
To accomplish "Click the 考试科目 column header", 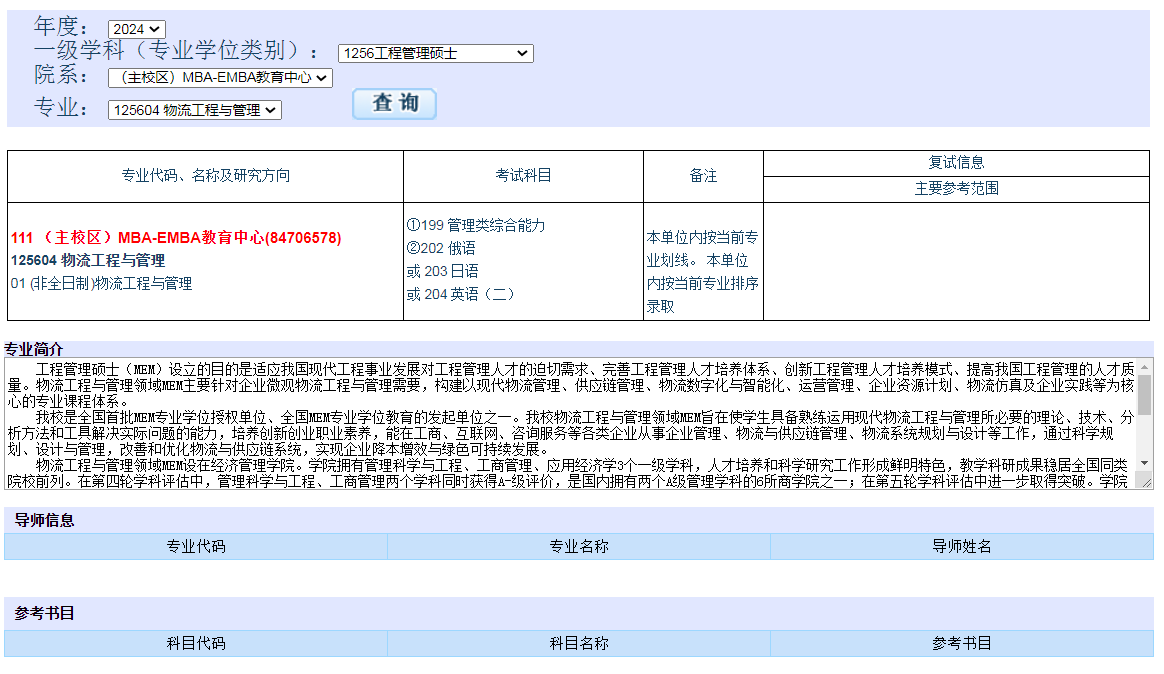I will click(x=523, y=176).
